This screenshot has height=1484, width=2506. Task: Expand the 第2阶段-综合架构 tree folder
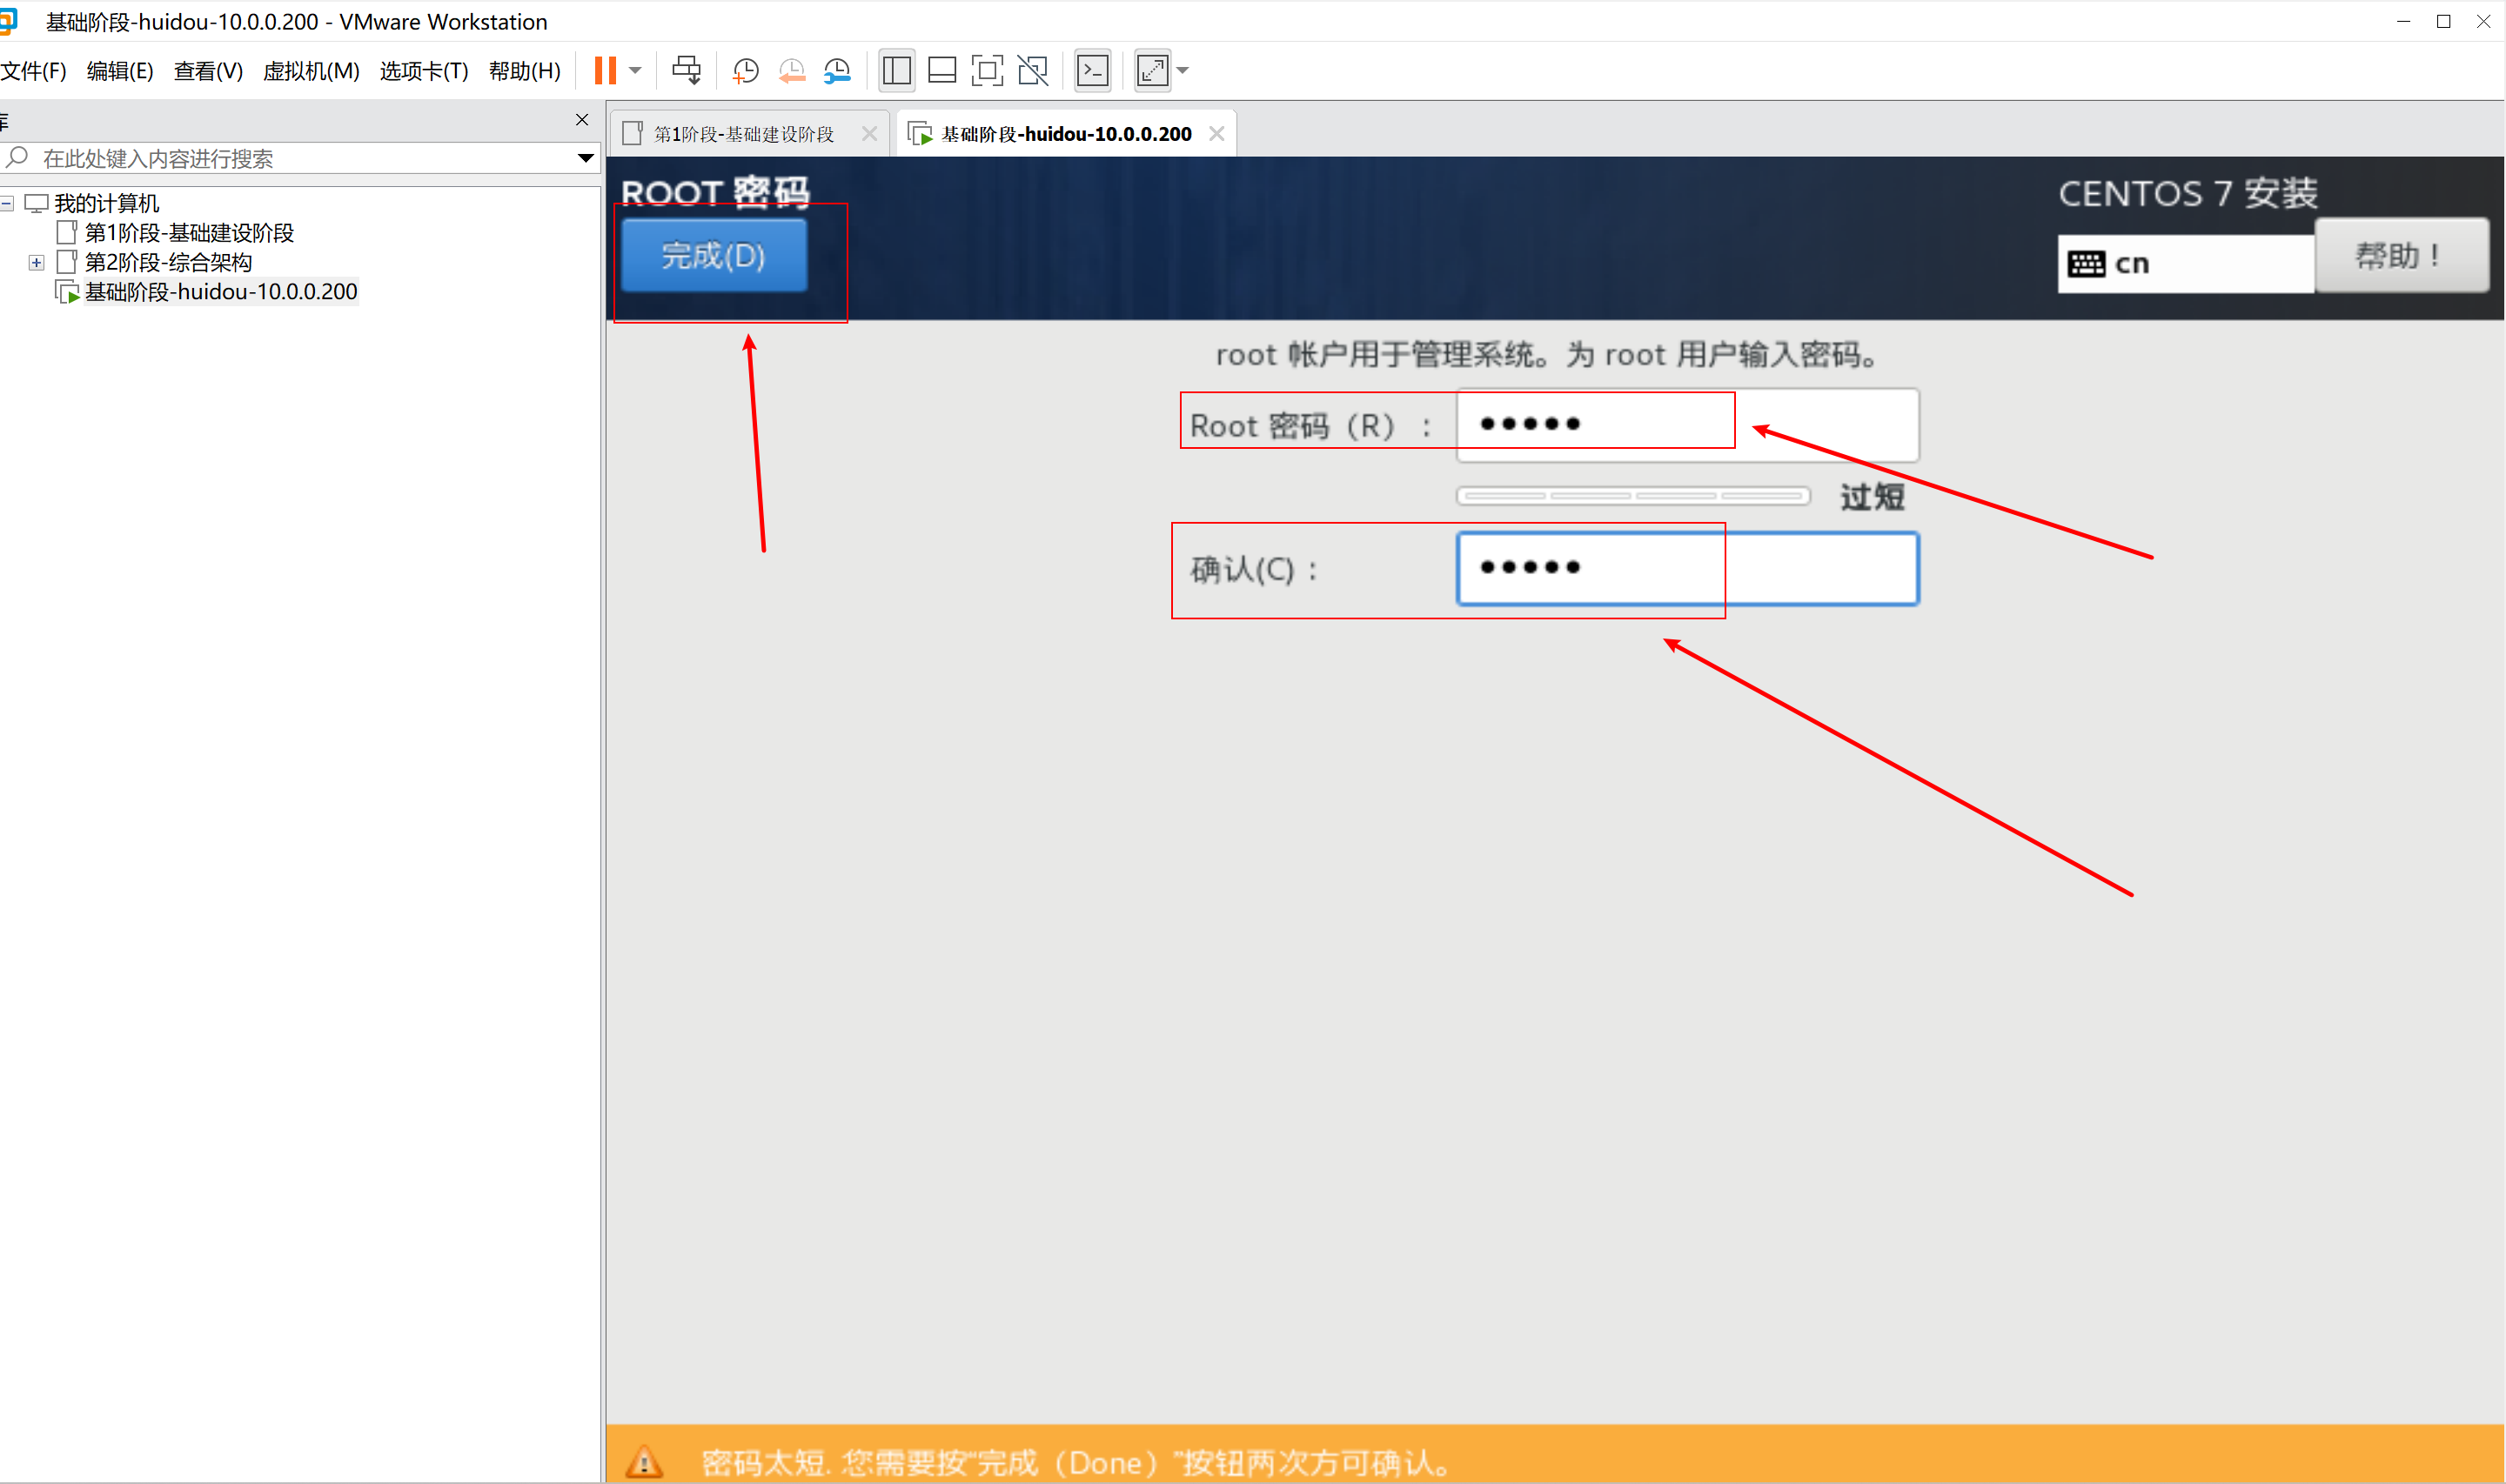tap(37, 262)
